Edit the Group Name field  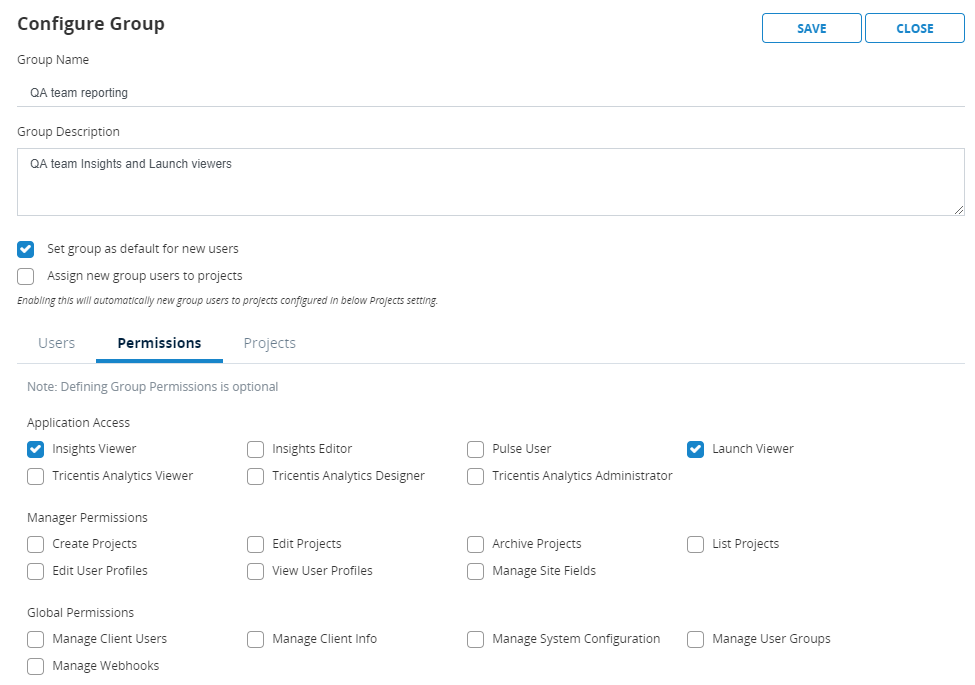[490, 93]
